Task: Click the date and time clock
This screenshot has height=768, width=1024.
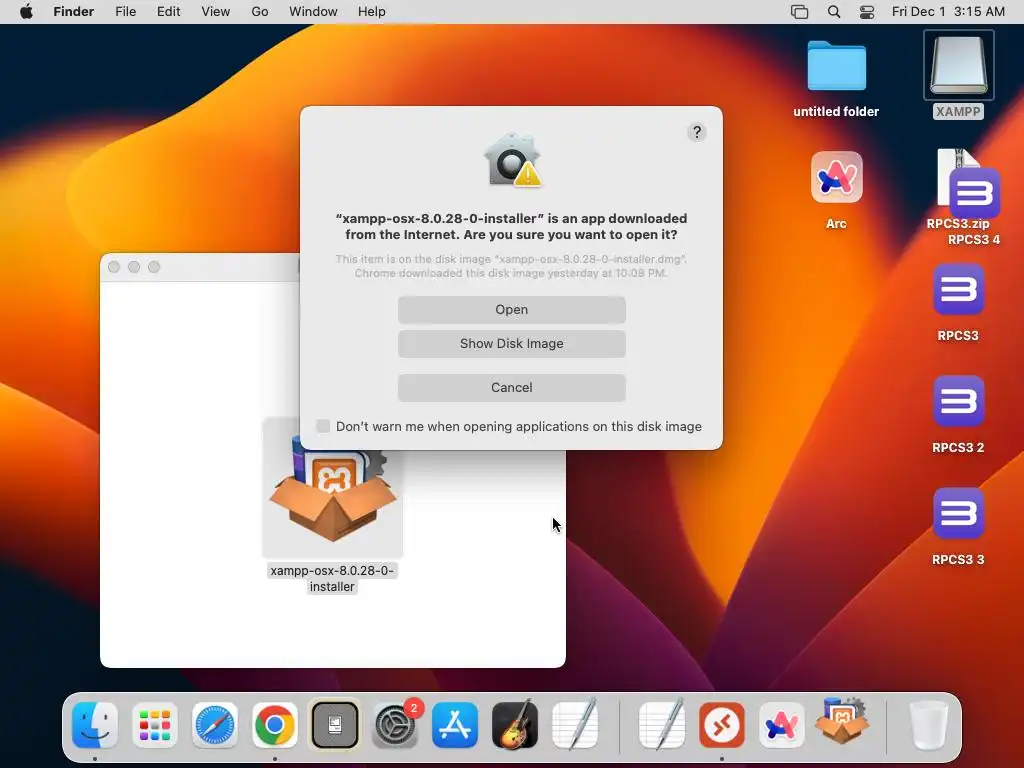Action: [x=948, y=12]
